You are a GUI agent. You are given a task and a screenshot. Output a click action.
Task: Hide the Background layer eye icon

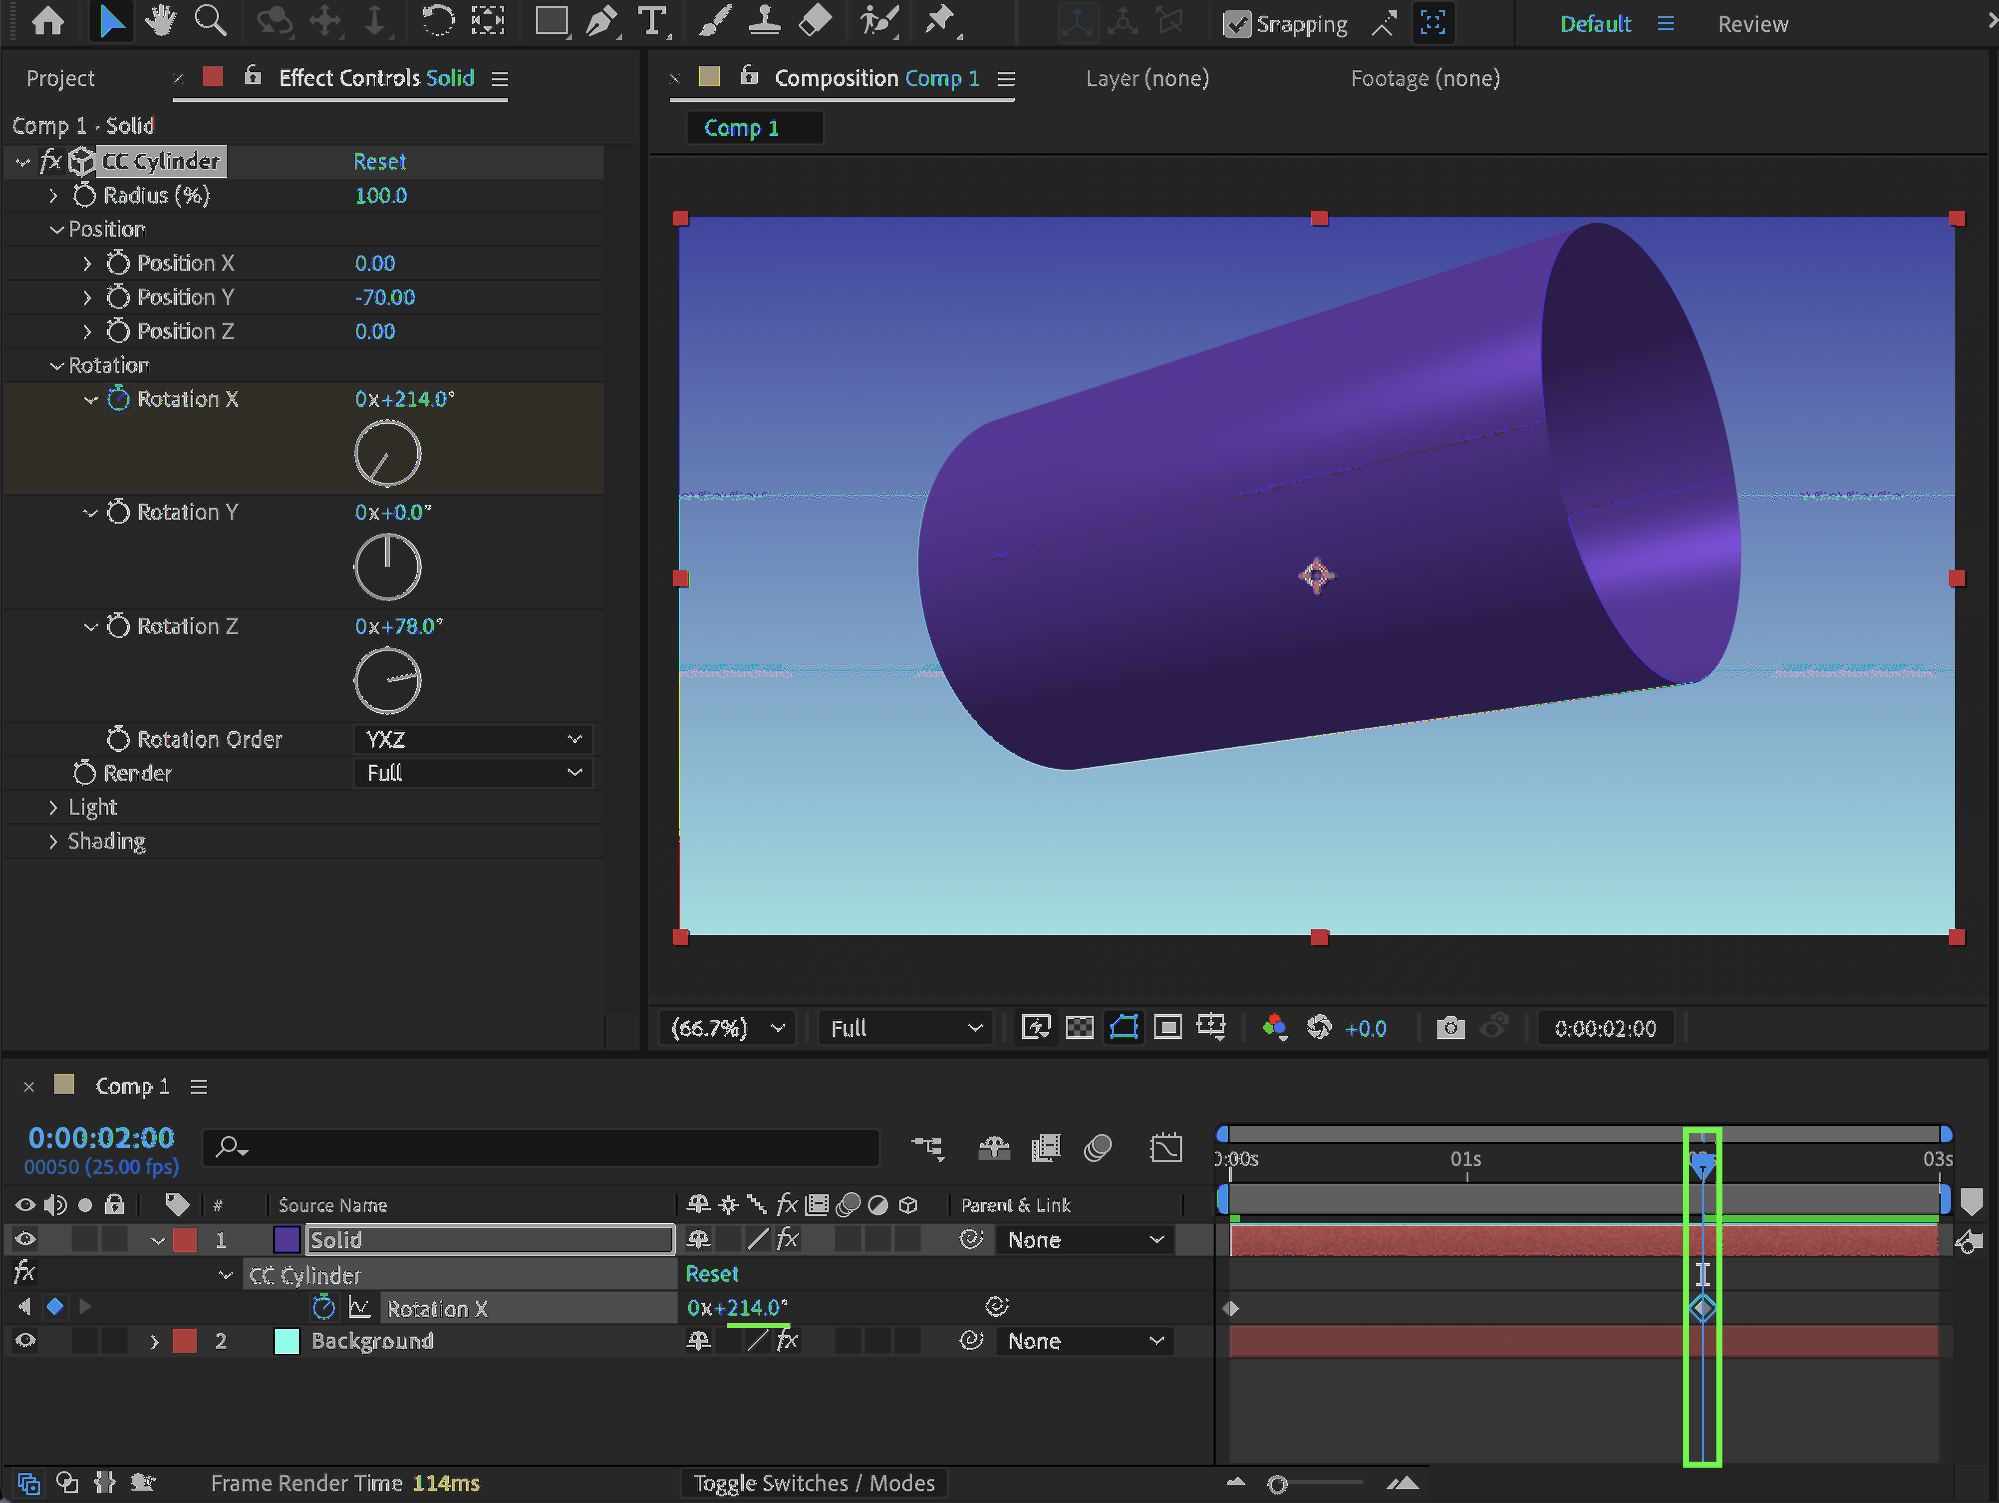pos(26,1341)
